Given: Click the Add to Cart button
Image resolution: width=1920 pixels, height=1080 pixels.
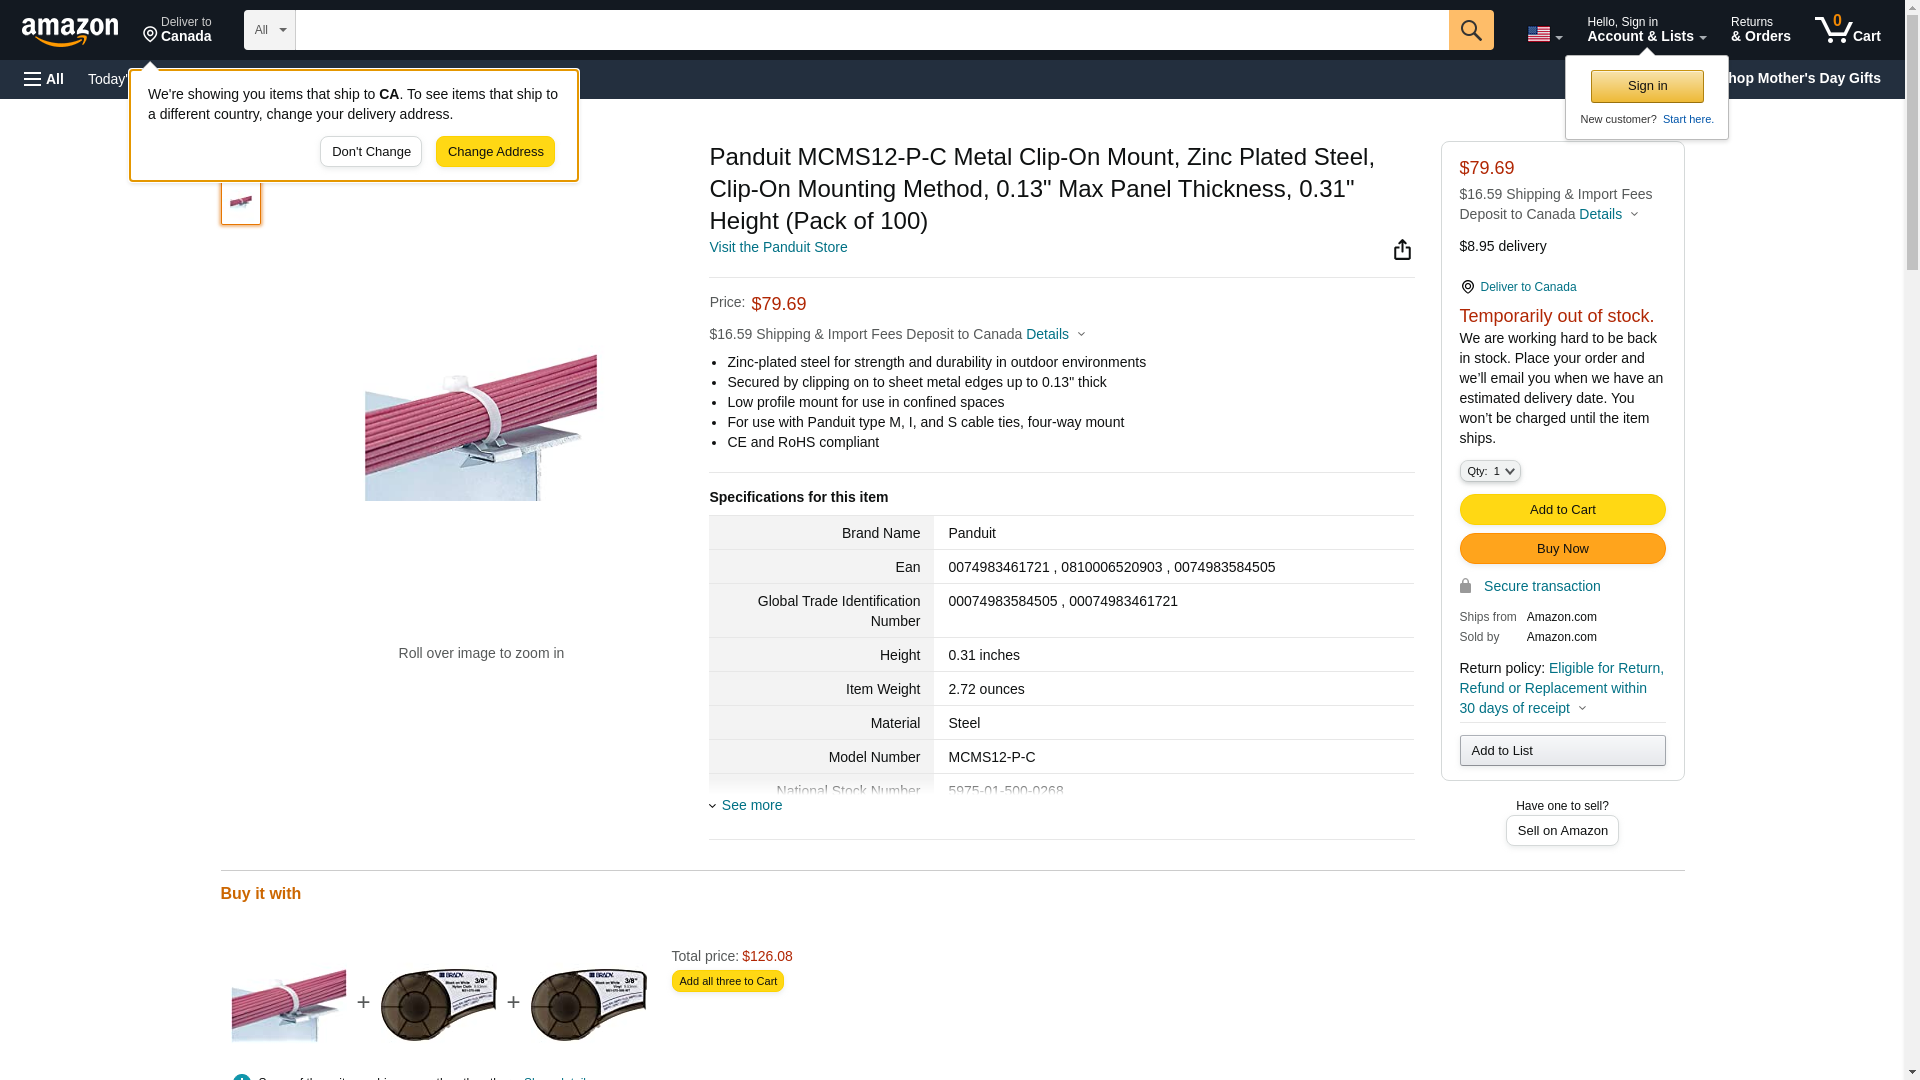Looking at the screenshot, I should 1561,510.
